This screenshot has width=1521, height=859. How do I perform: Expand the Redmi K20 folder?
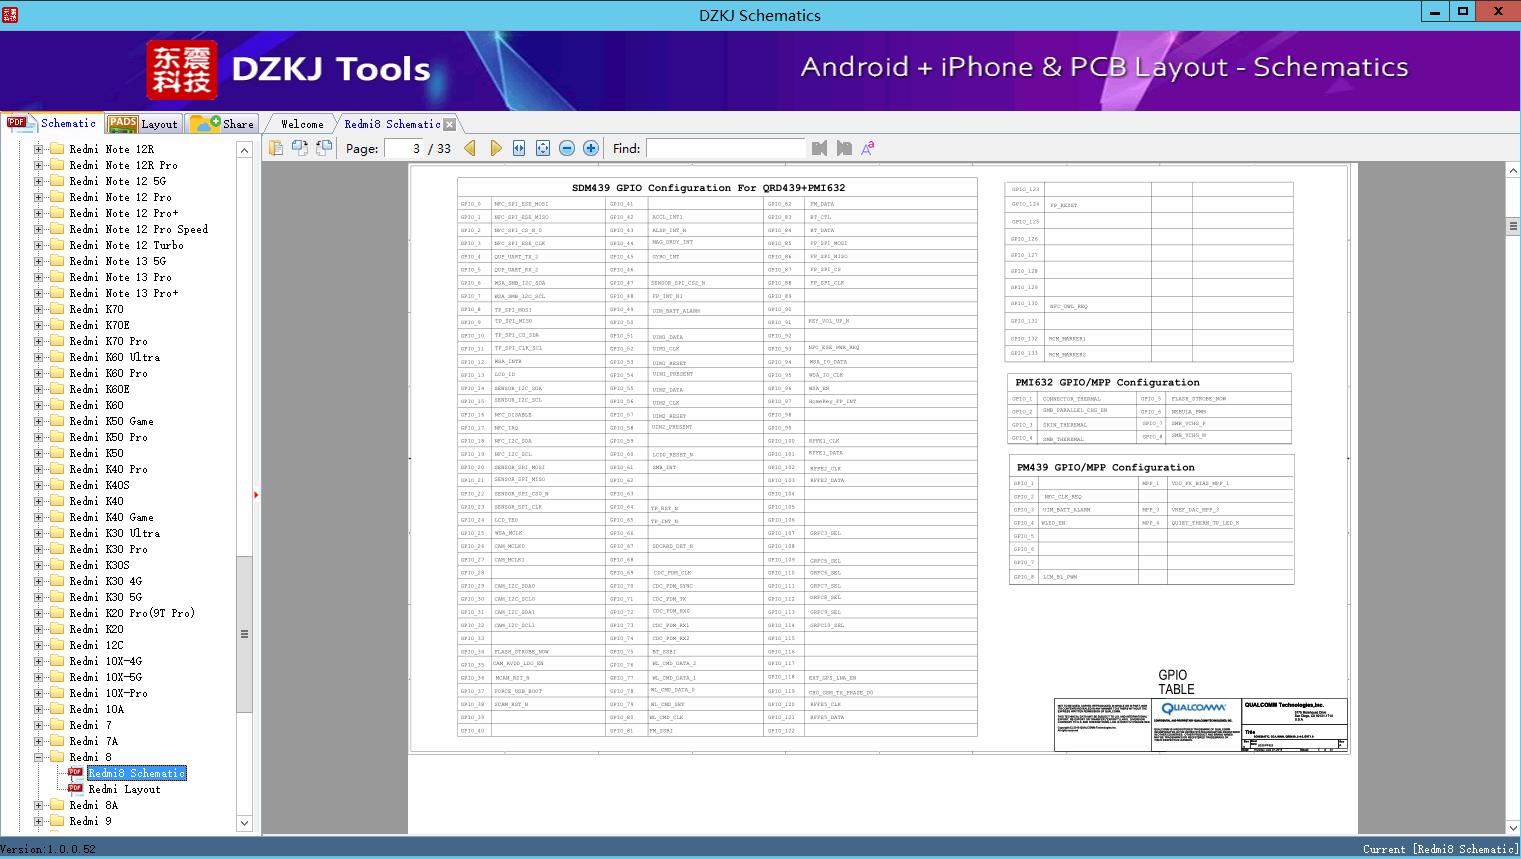(x=38, y=629)
